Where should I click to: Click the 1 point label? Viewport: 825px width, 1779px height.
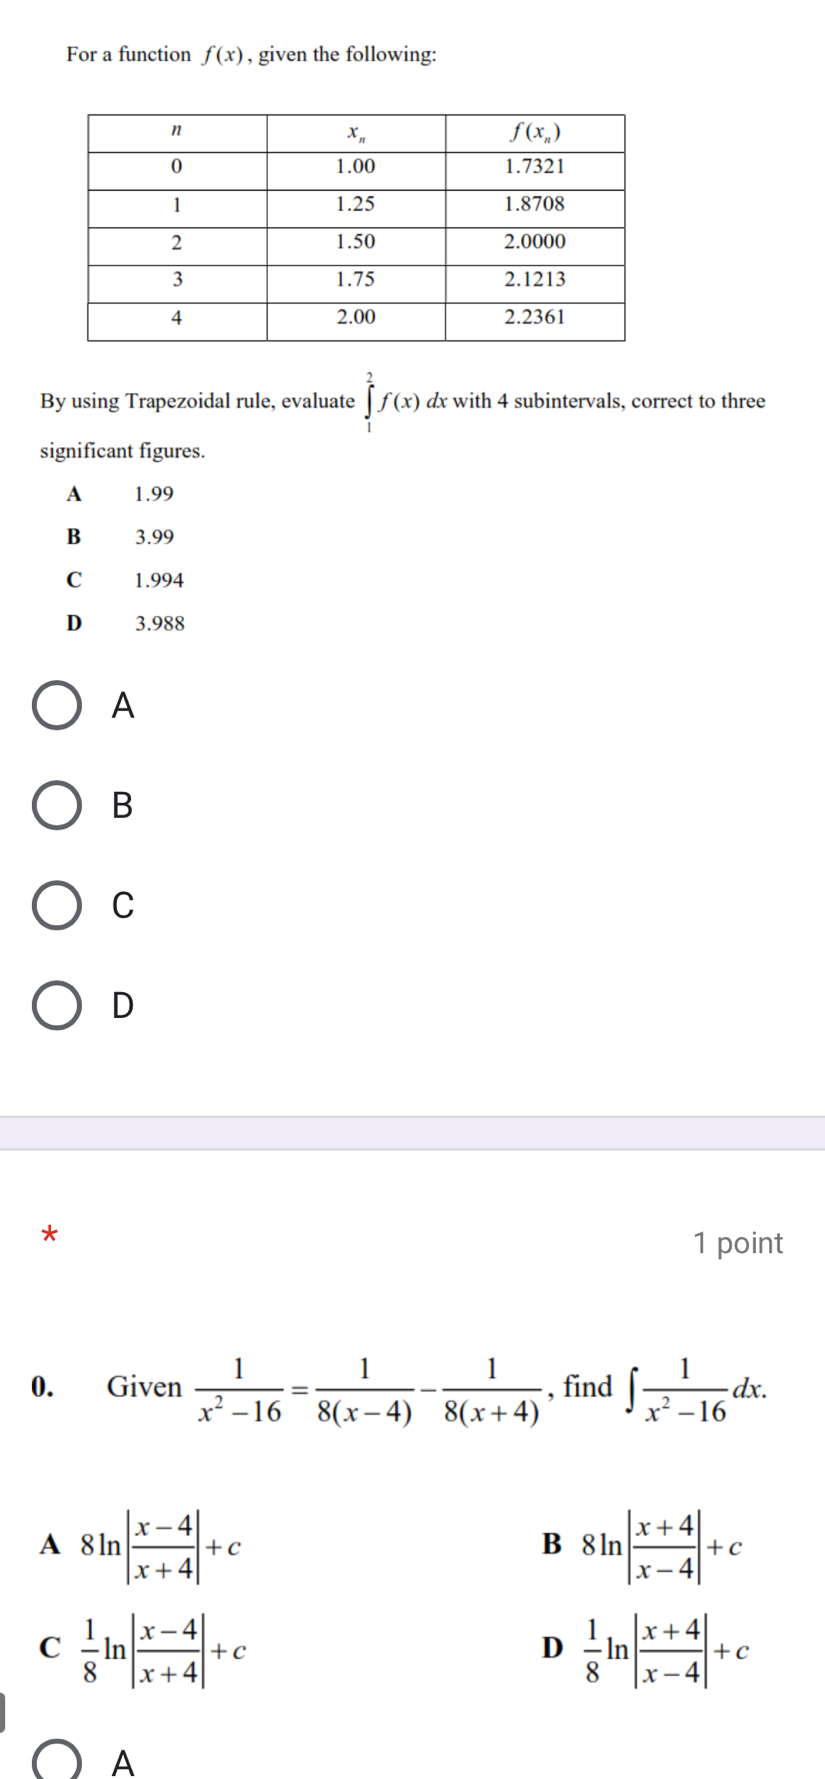pos(738,1242)
